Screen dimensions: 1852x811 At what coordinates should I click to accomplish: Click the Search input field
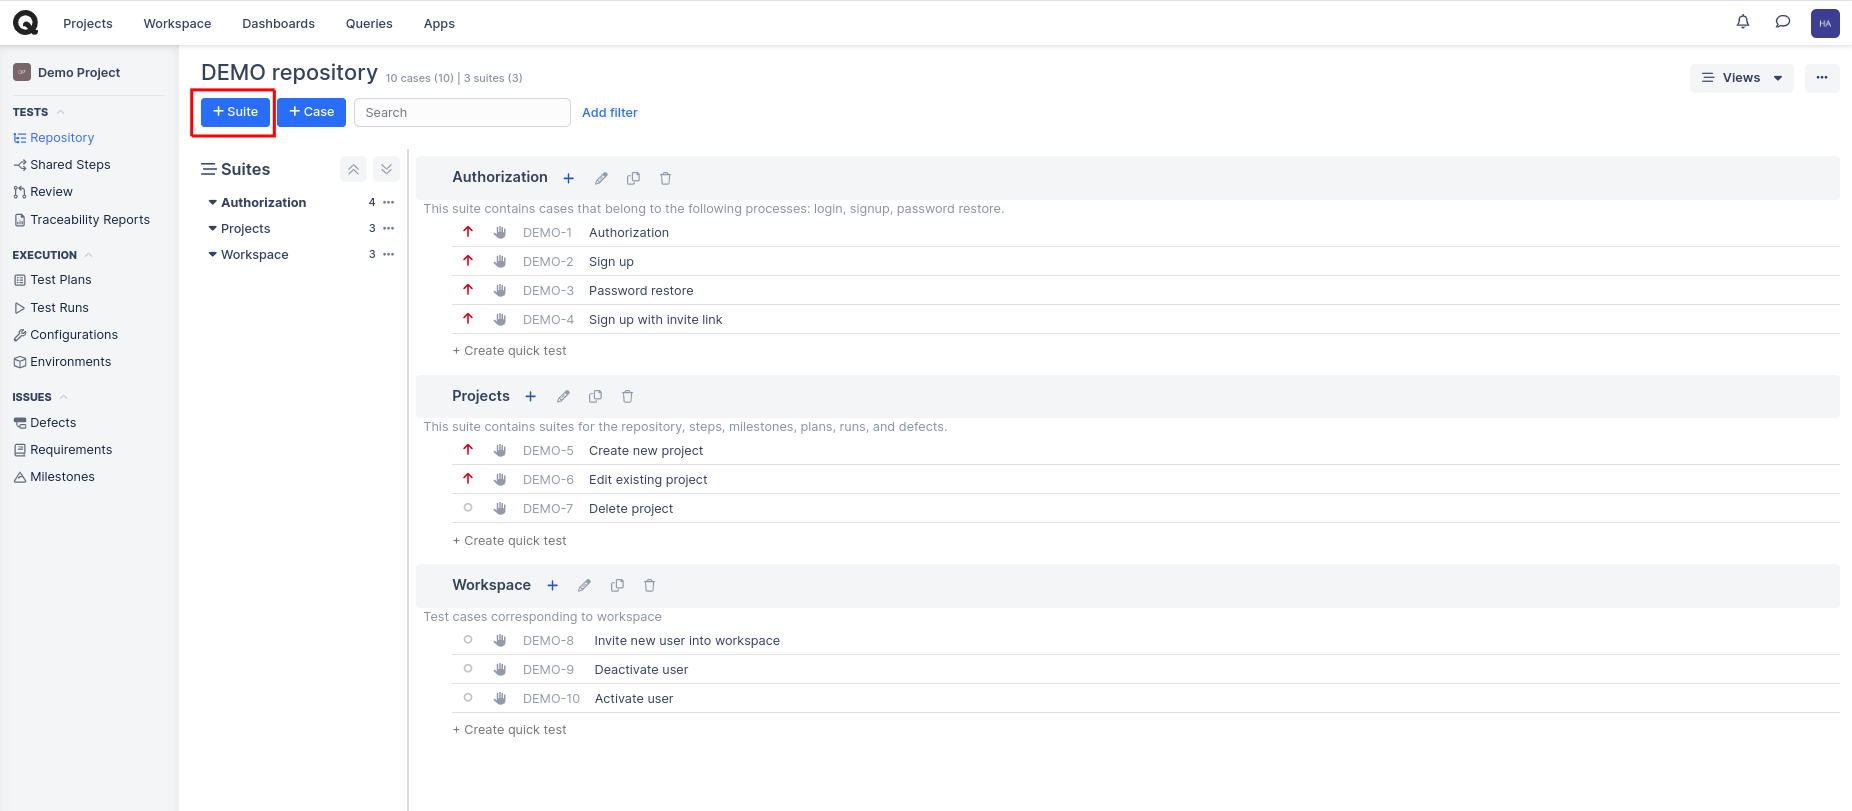coord(461,113)
